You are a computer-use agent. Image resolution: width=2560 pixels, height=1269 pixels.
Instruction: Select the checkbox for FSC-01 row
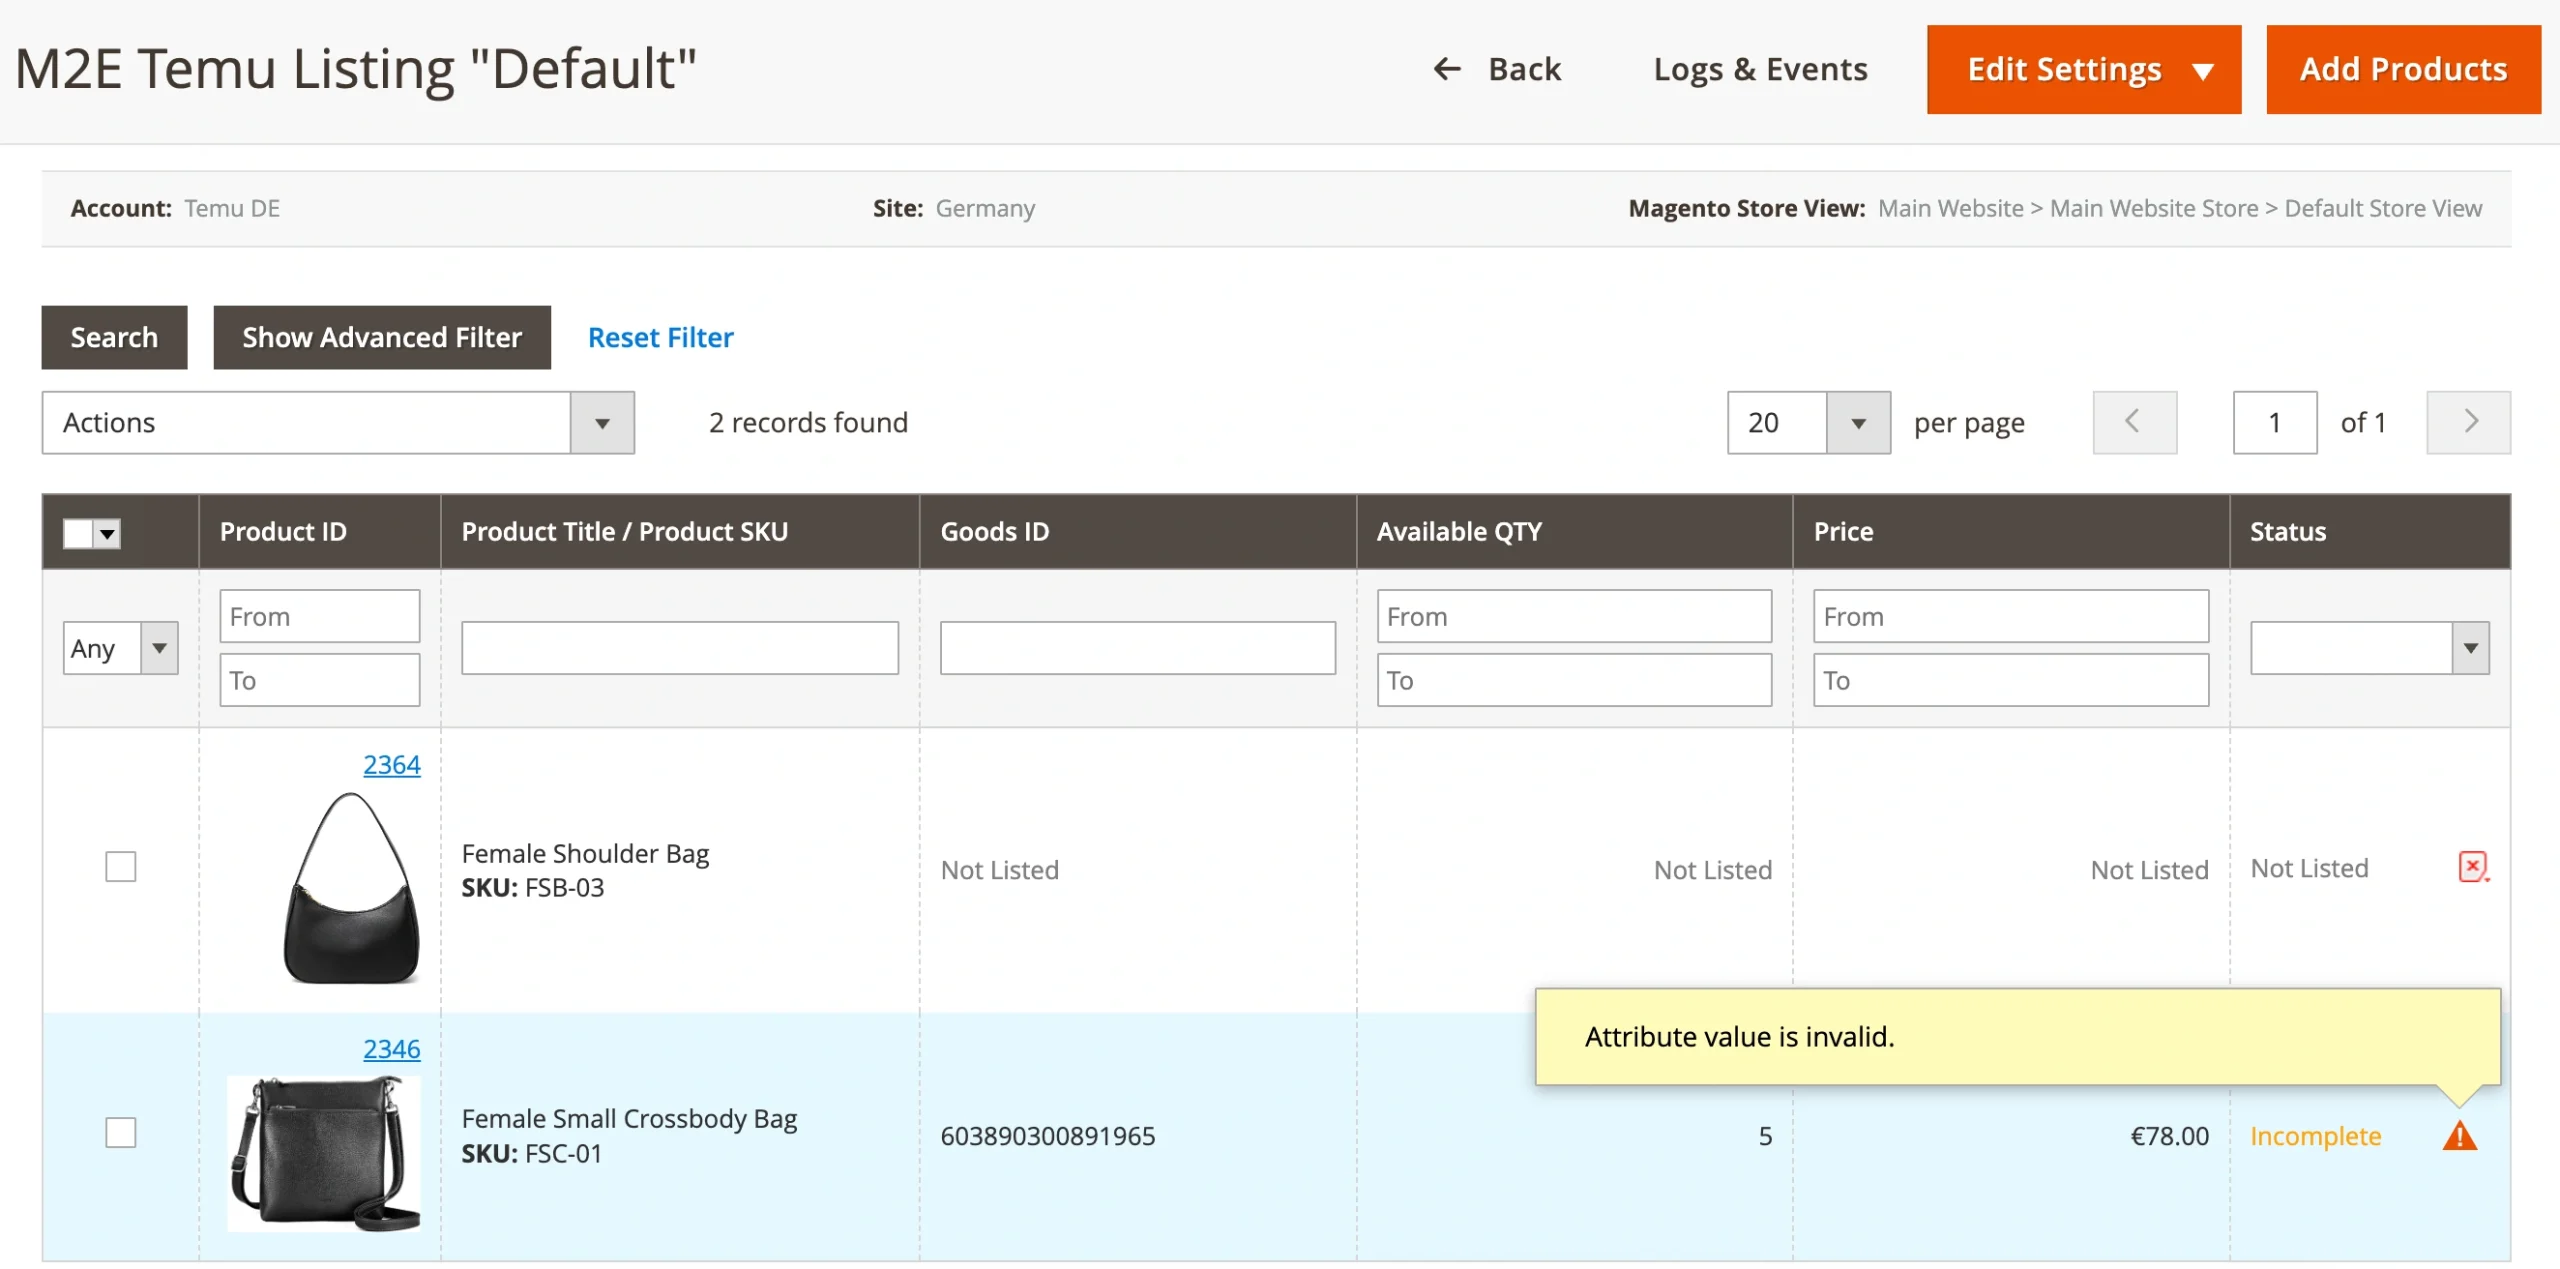tap(120, 1133)
